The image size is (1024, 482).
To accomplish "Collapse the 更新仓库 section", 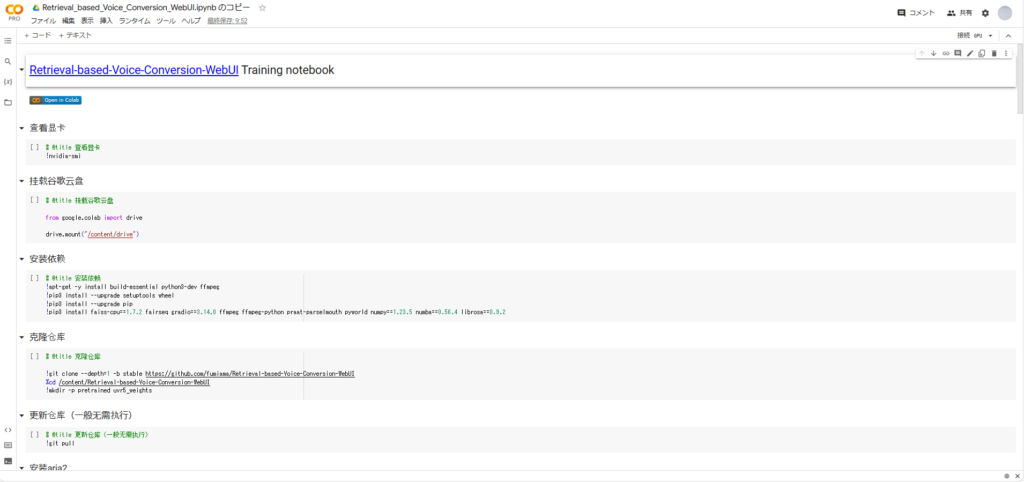I will click(22, 415).
